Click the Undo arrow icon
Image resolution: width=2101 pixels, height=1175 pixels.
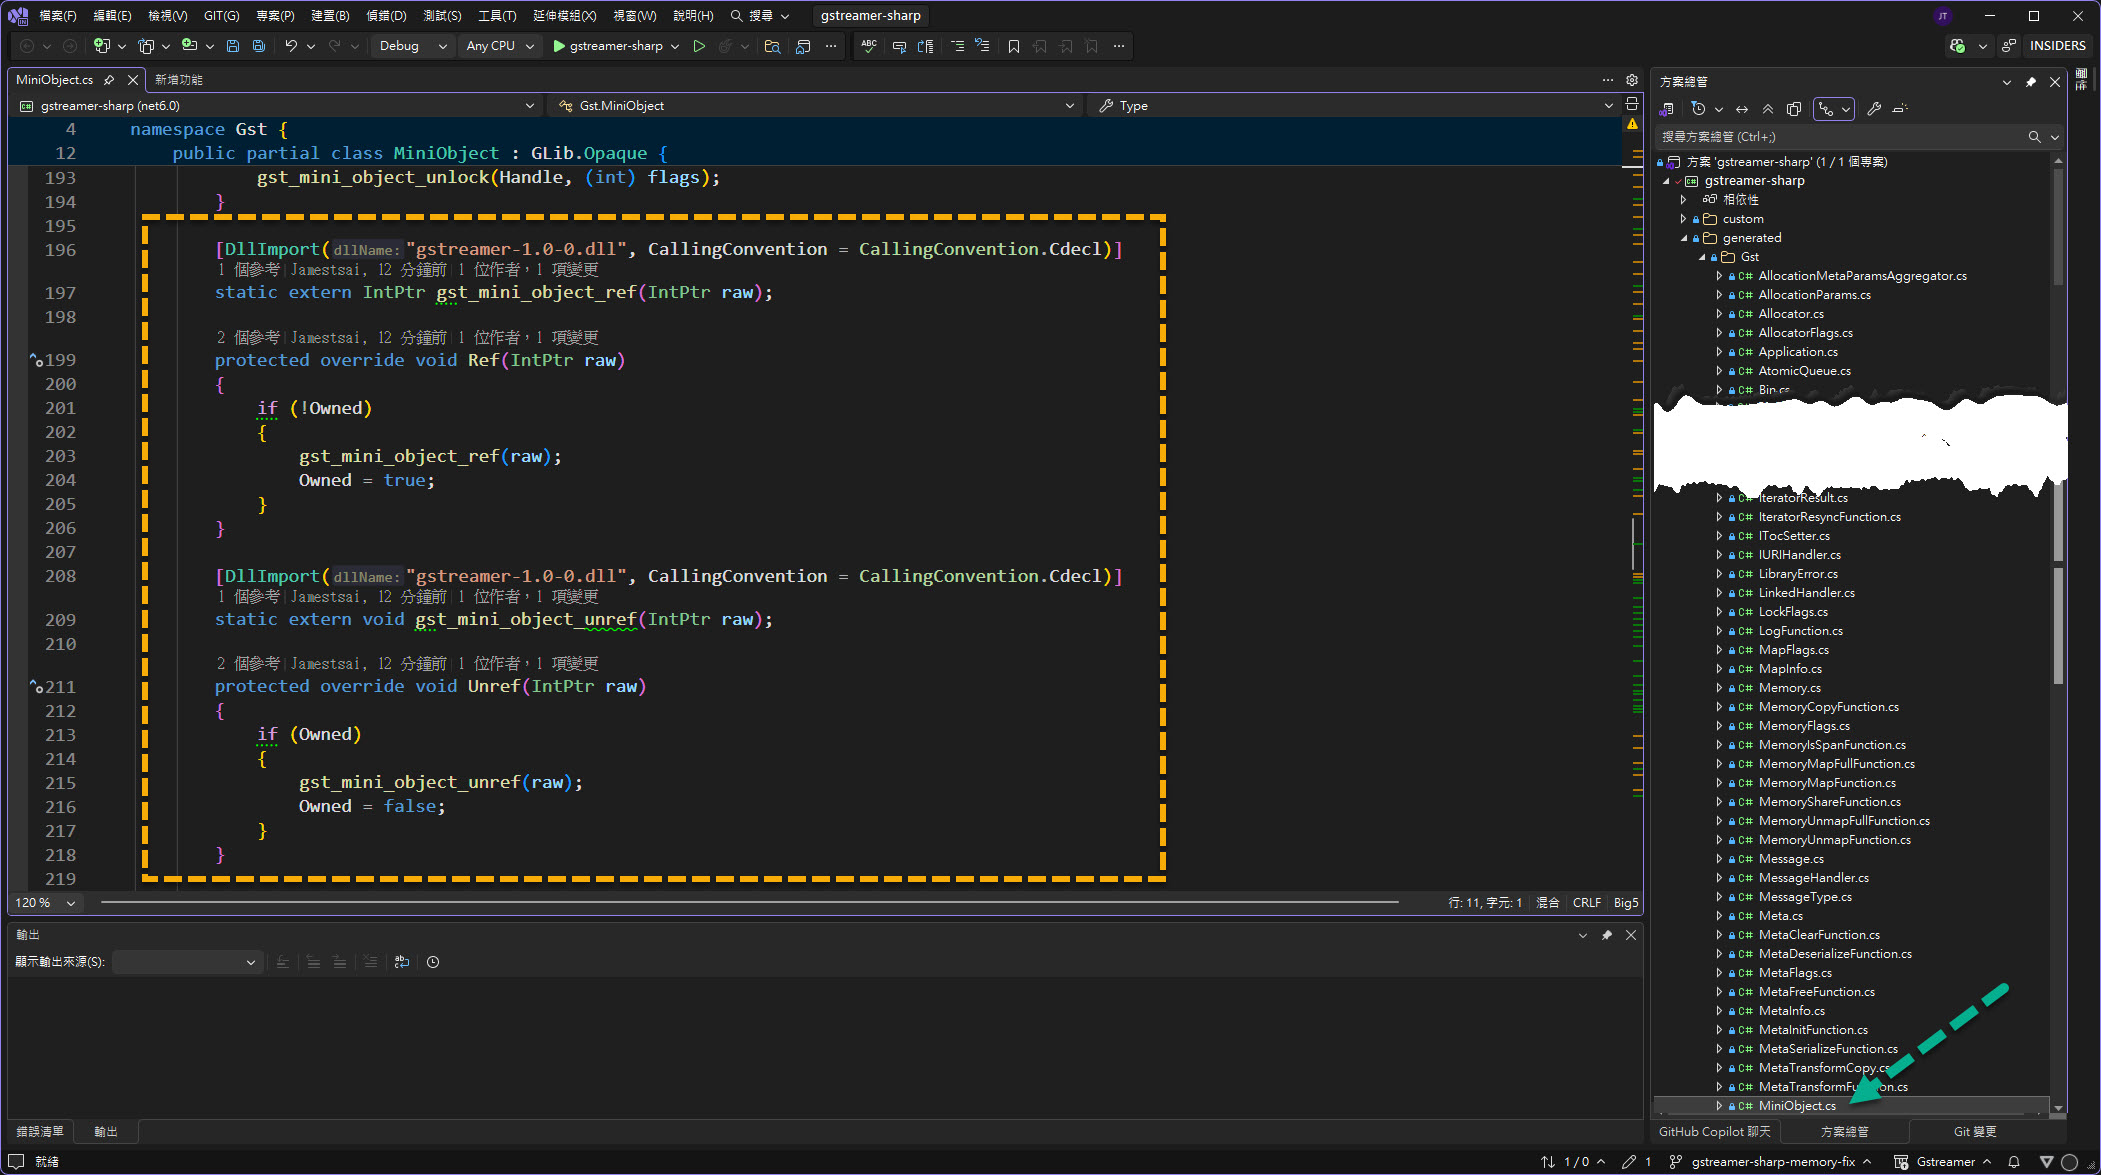[x=290, y=46]
